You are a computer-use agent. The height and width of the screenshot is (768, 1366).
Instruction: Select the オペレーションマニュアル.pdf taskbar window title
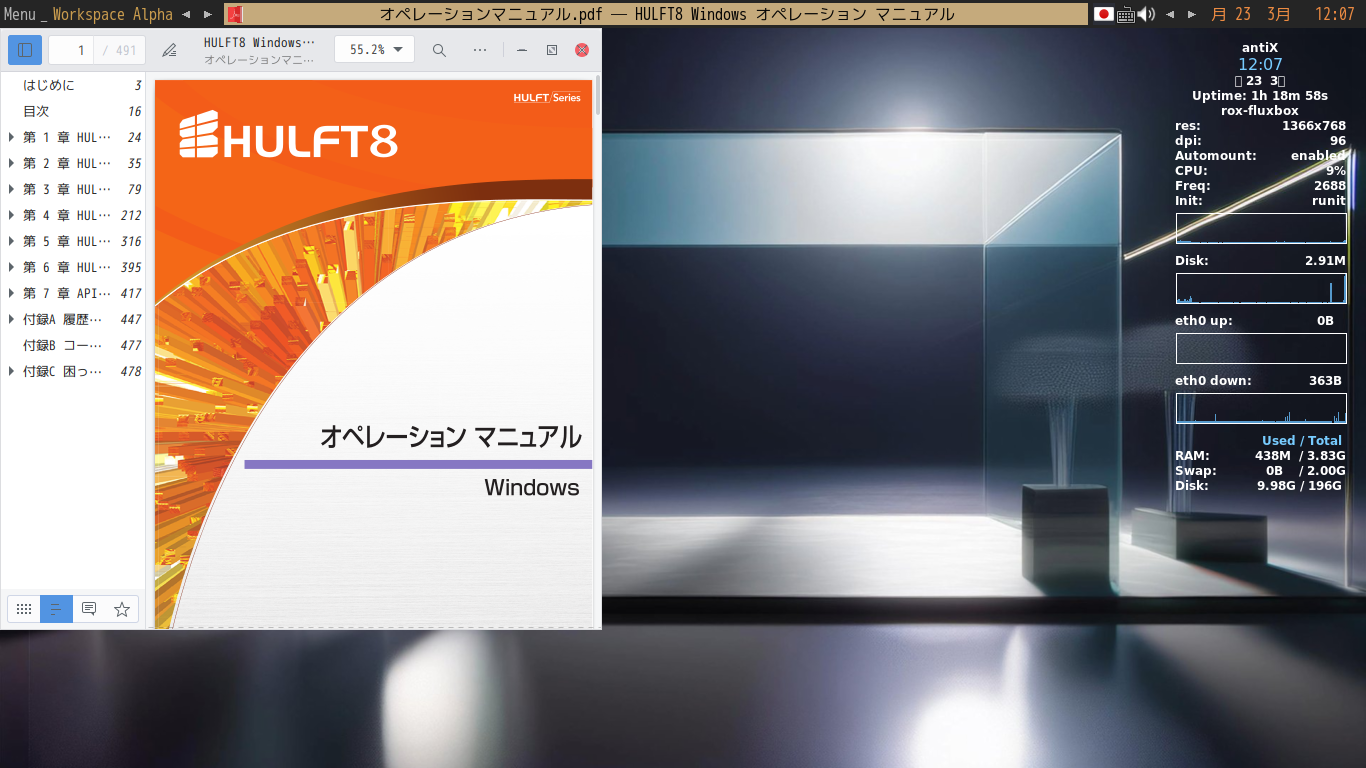[667, 14]
